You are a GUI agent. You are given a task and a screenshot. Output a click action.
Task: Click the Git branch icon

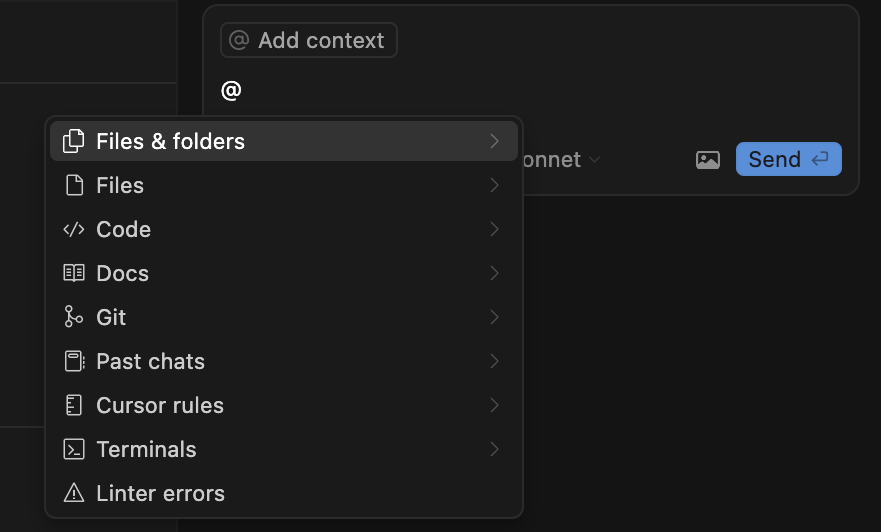pos(73,317)
